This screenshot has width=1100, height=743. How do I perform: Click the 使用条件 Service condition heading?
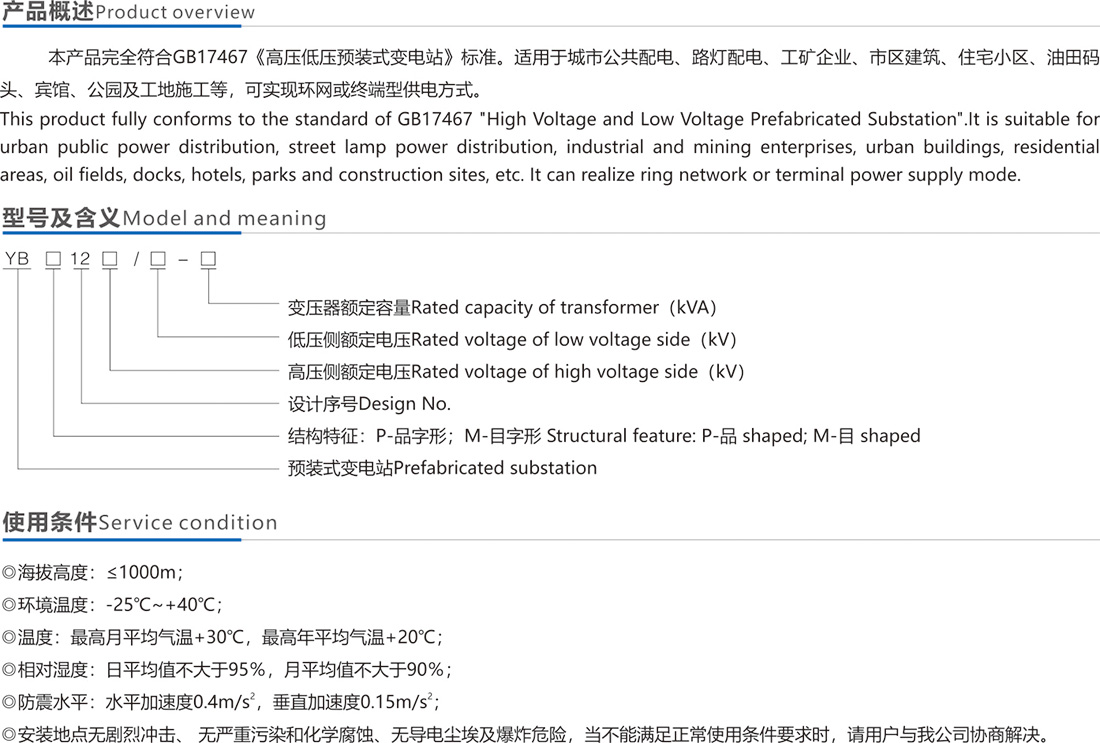tap(140, 522)
